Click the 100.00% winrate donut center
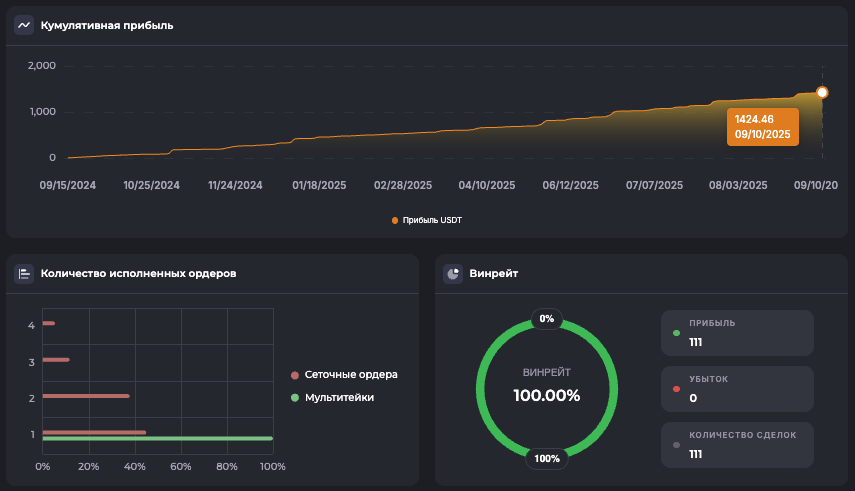The width and height of the screenshot is (855, 491). 546,394
